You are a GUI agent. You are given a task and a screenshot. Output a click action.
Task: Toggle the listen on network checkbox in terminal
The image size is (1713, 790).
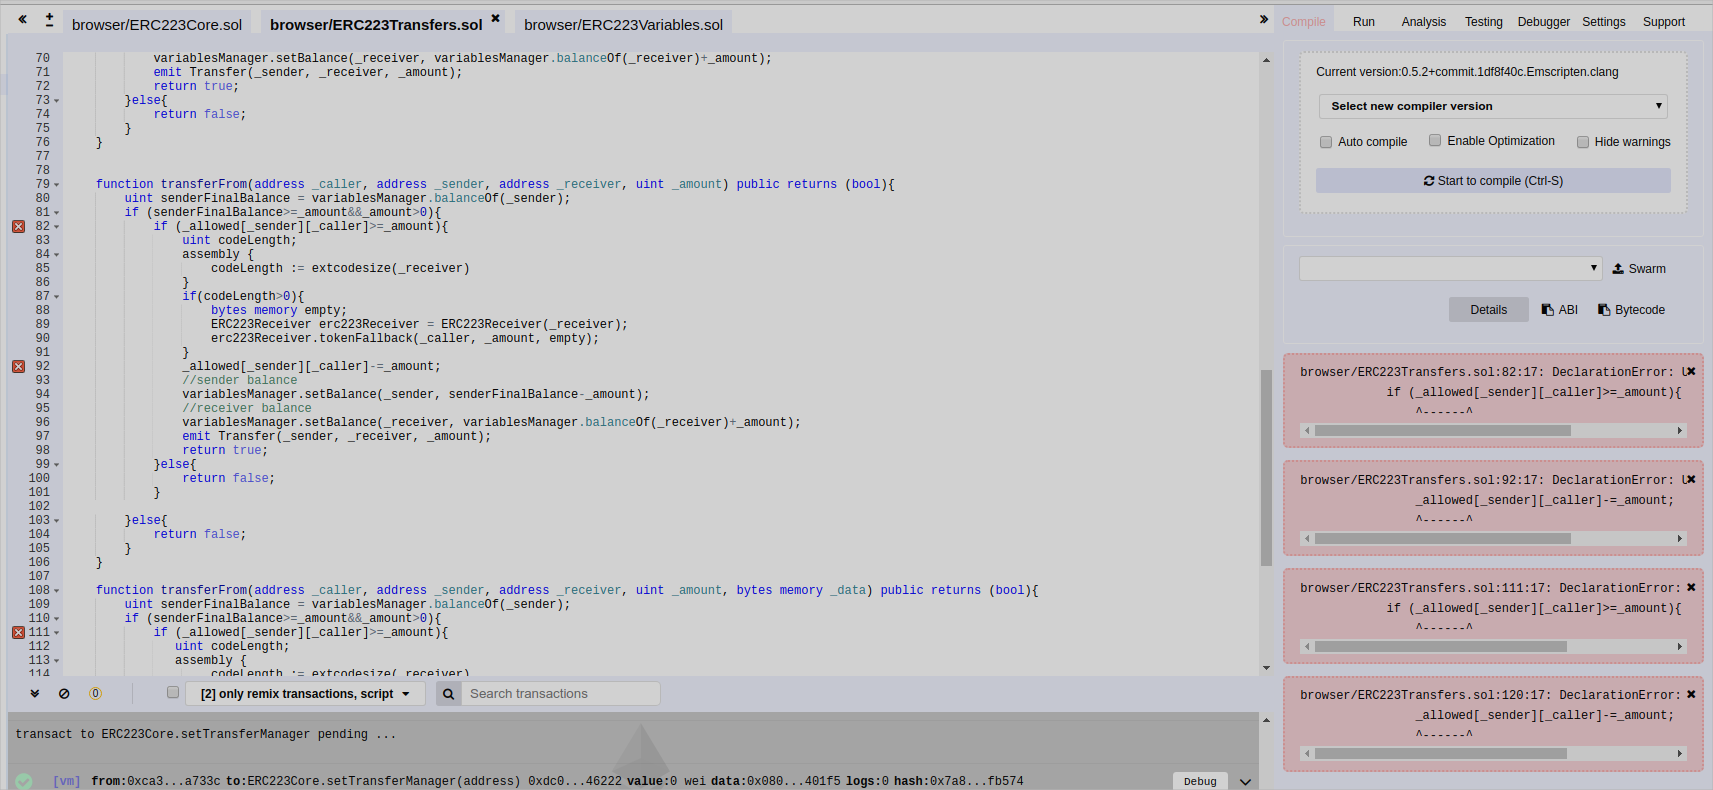[x=173, y=692]
